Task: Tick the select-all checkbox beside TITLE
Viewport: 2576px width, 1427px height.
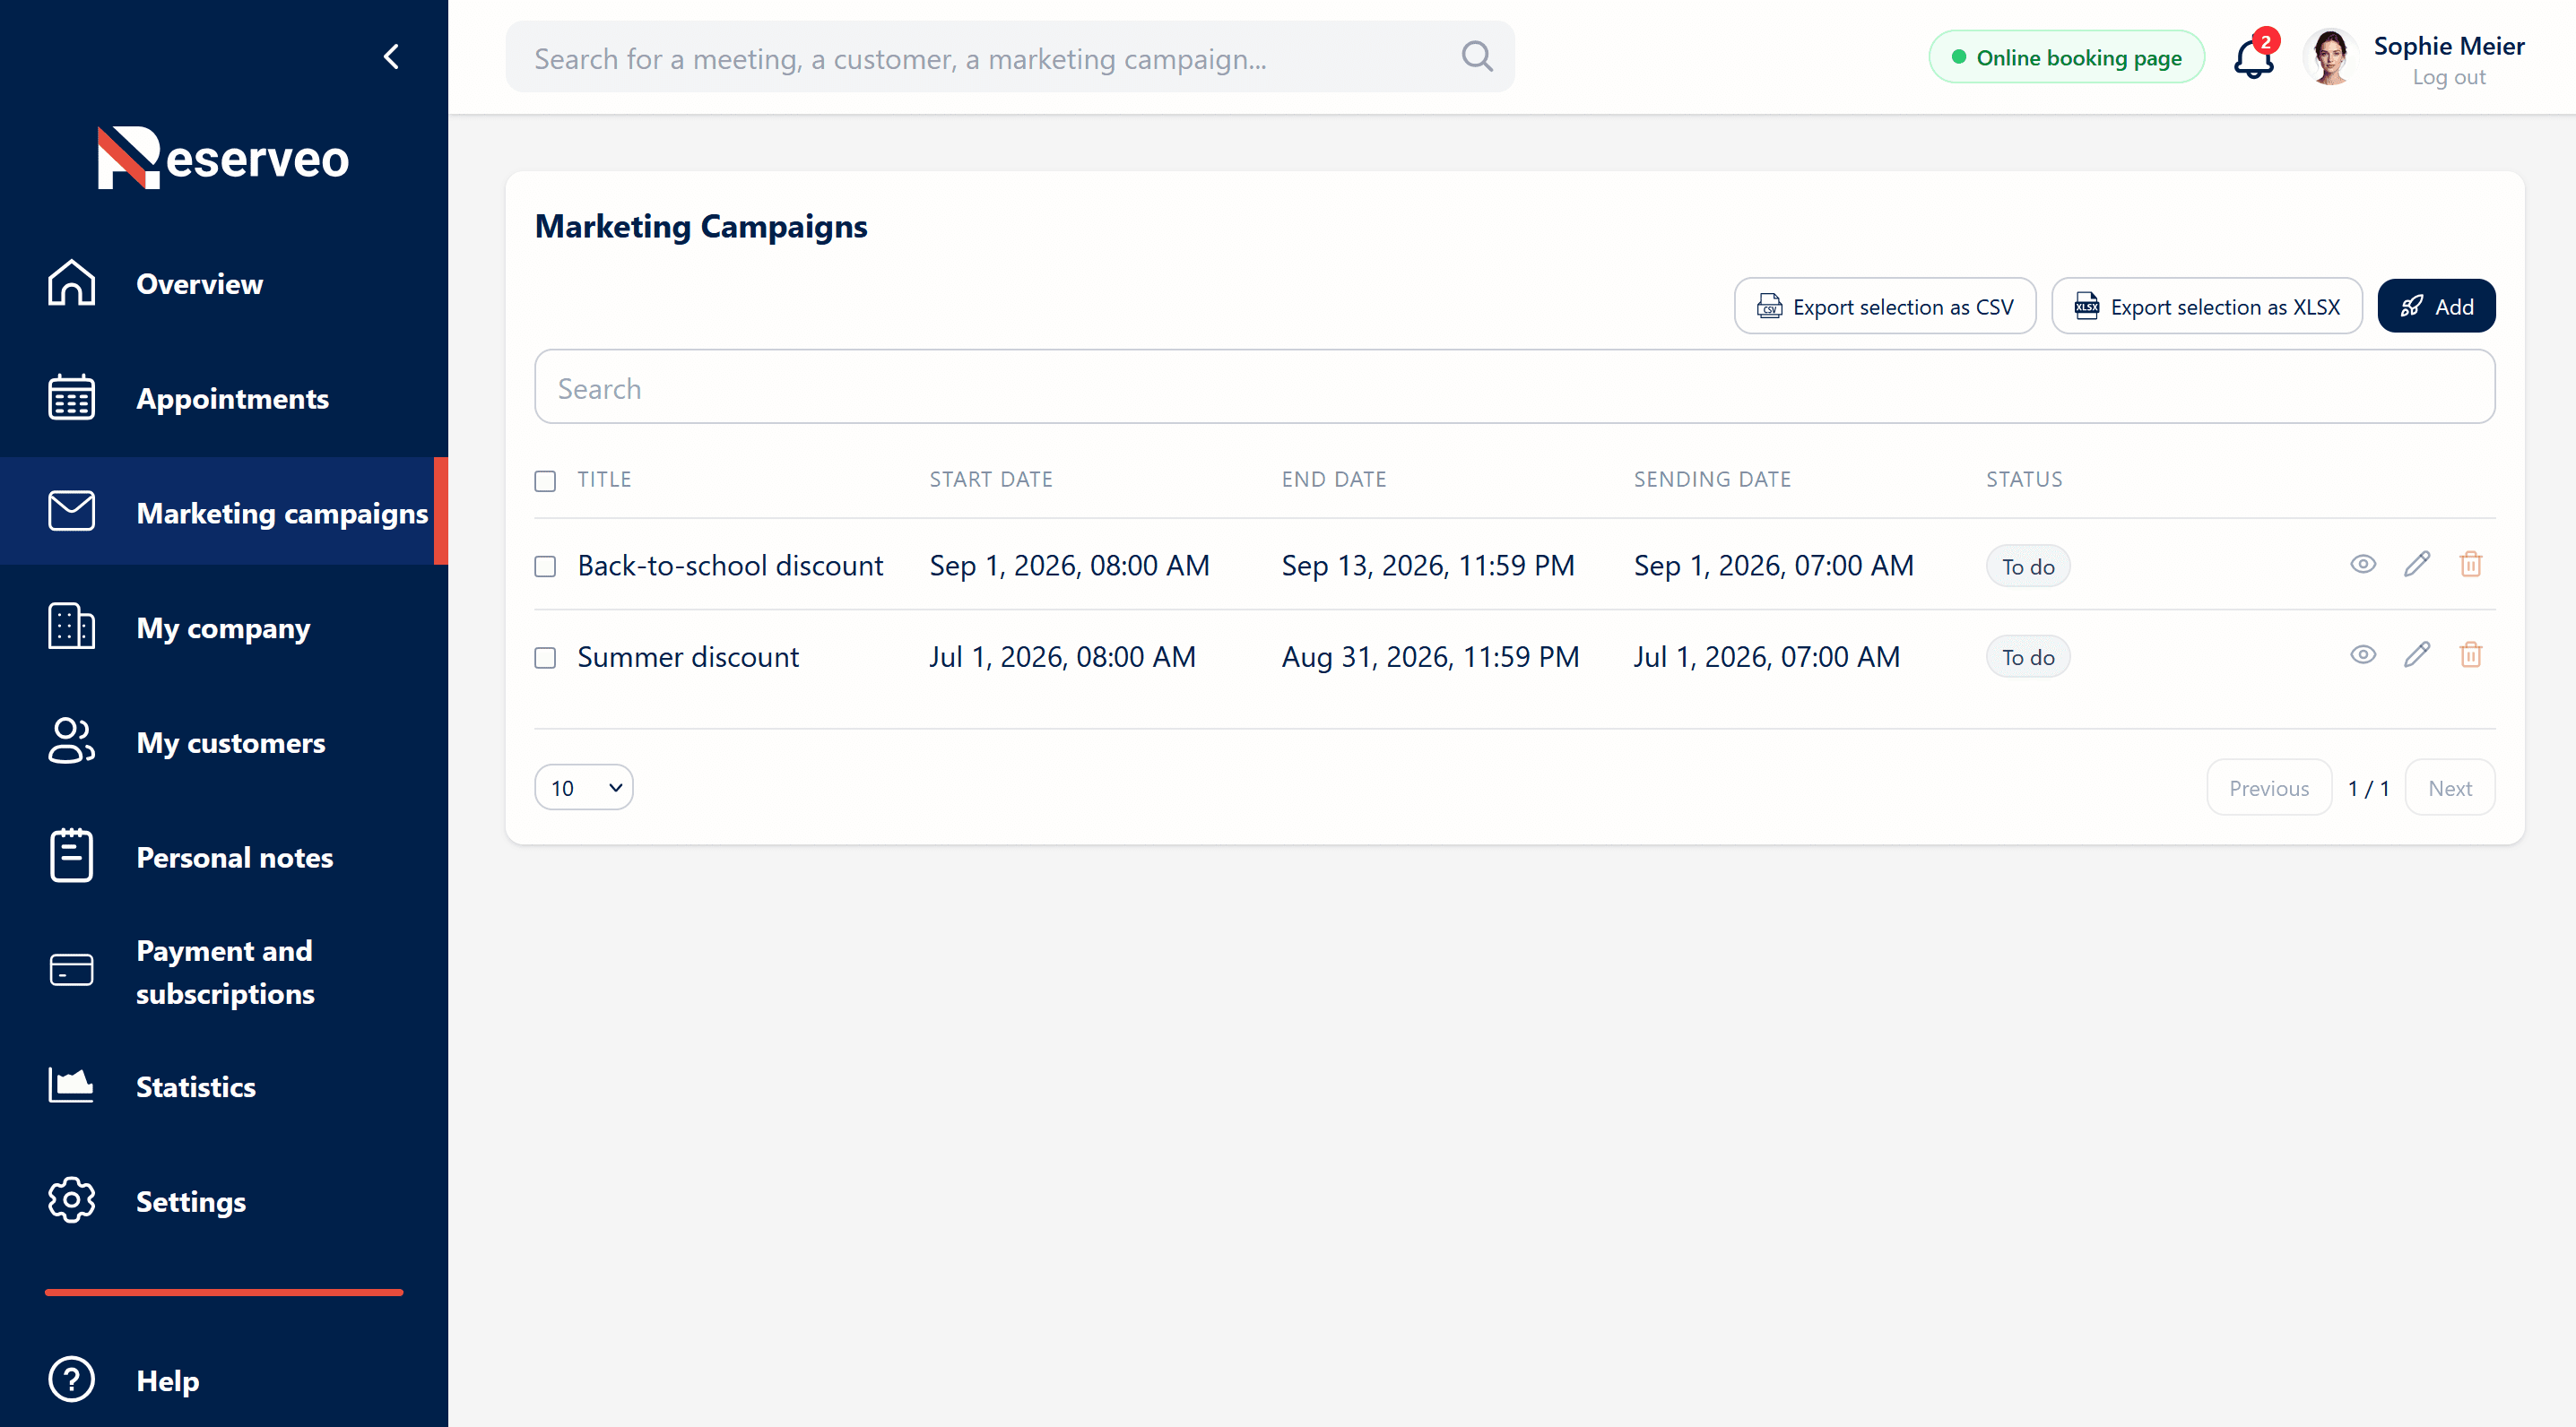Action: (x=545, y=481)
